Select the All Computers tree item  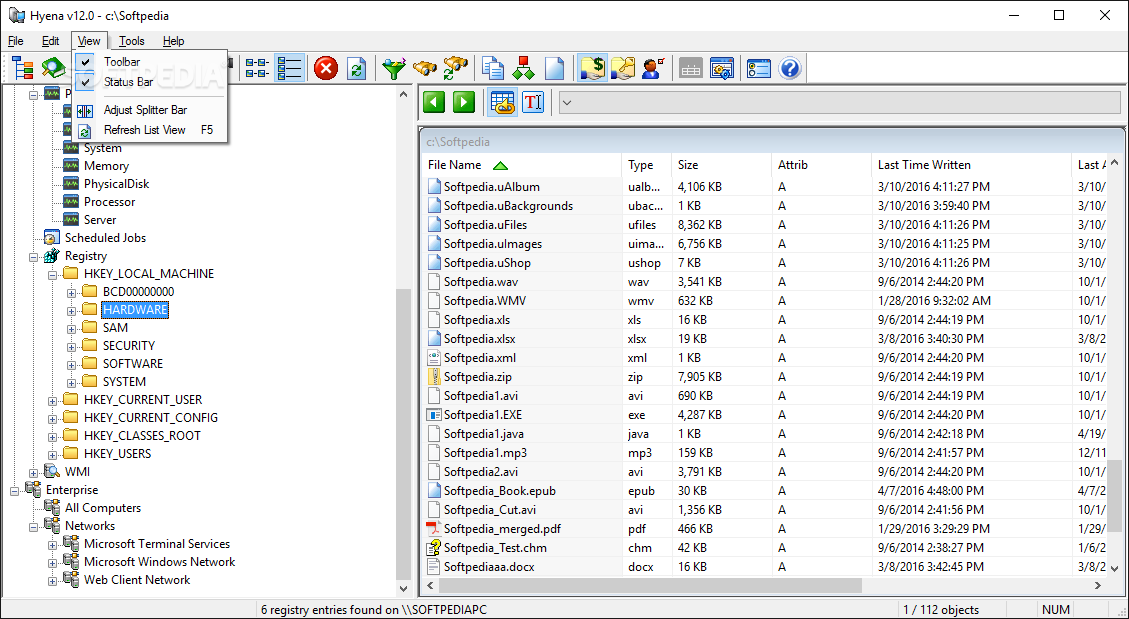pyautogui.click(x=103, y=508)
